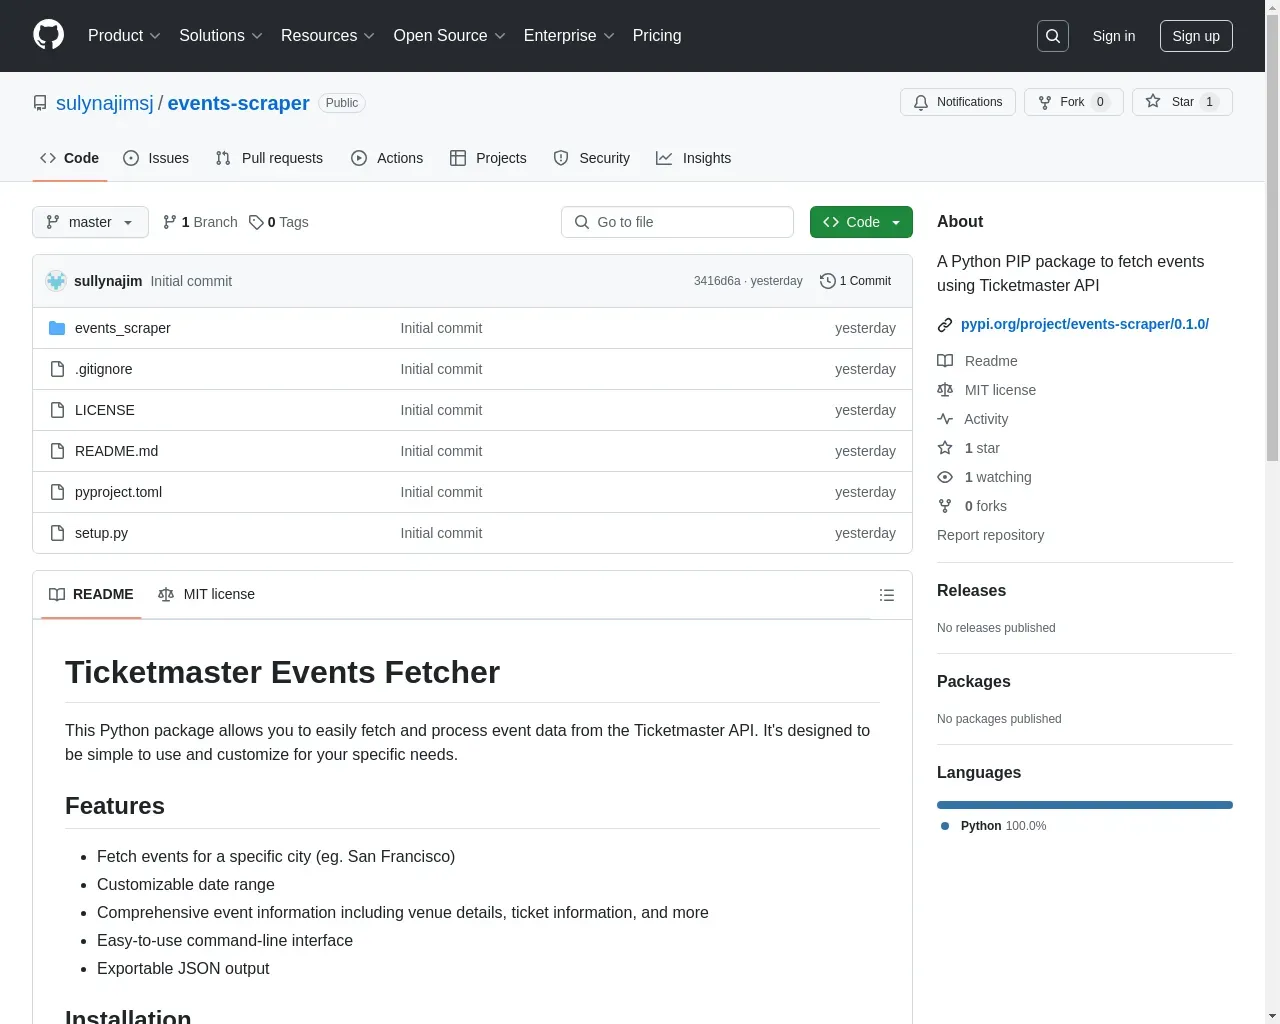
Task: Open the events-scraper repository link
Action: pyautogui.click(x=238, y=103)
